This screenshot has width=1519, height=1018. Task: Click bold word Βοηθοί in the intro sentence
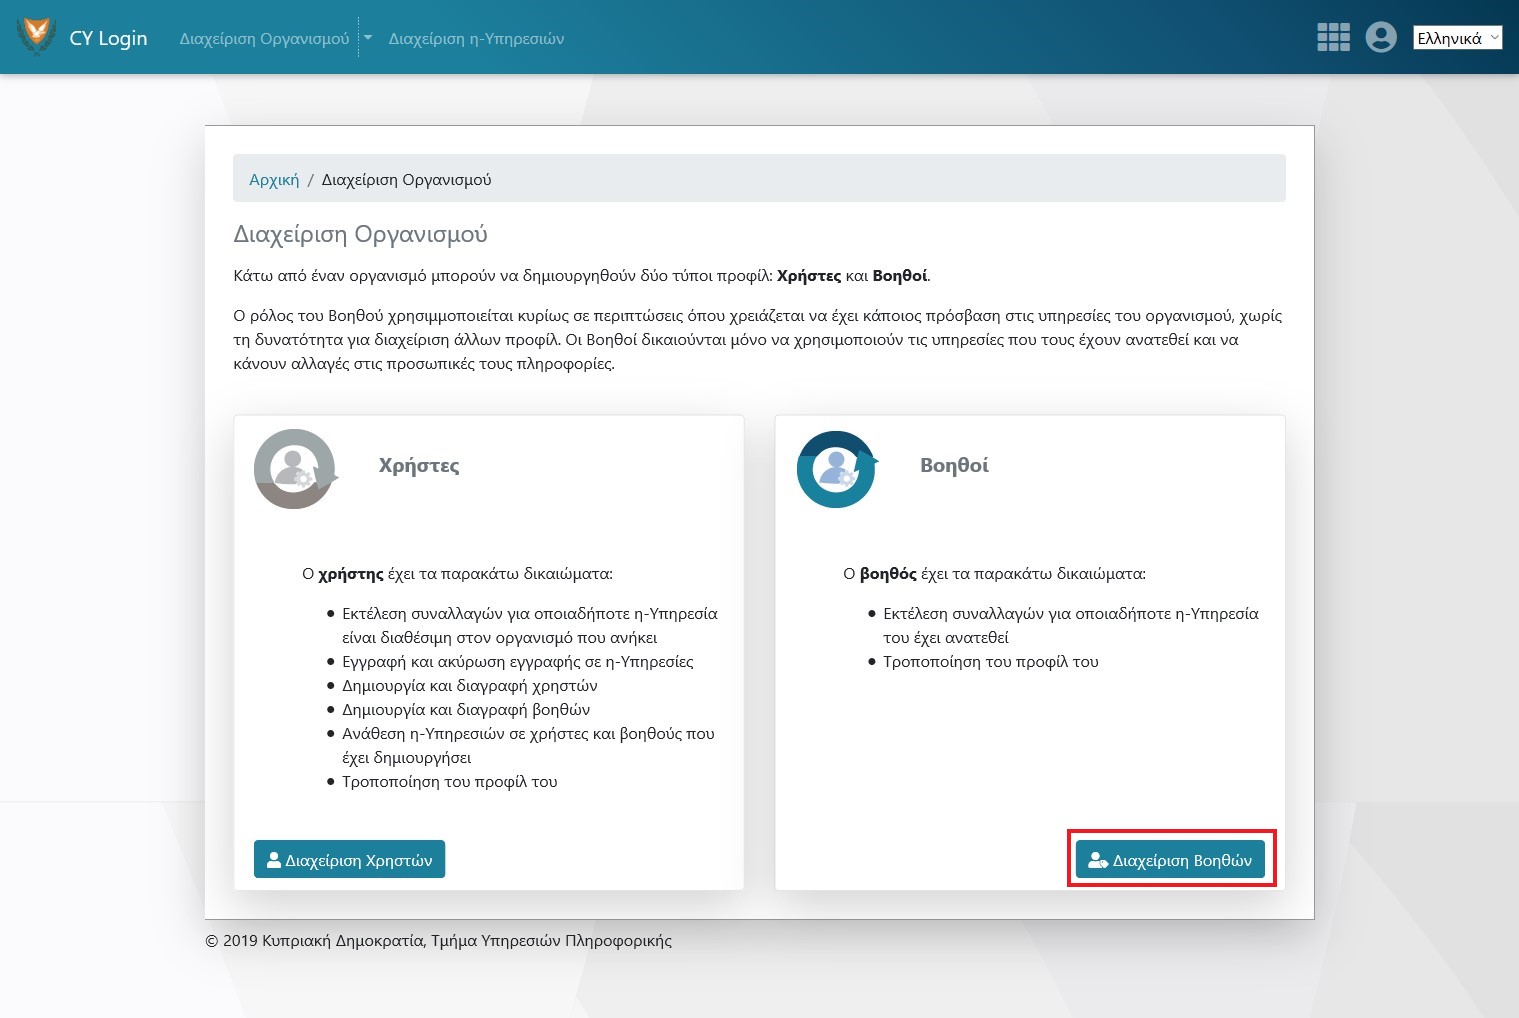pyautogui.click(x=899, y=276)
